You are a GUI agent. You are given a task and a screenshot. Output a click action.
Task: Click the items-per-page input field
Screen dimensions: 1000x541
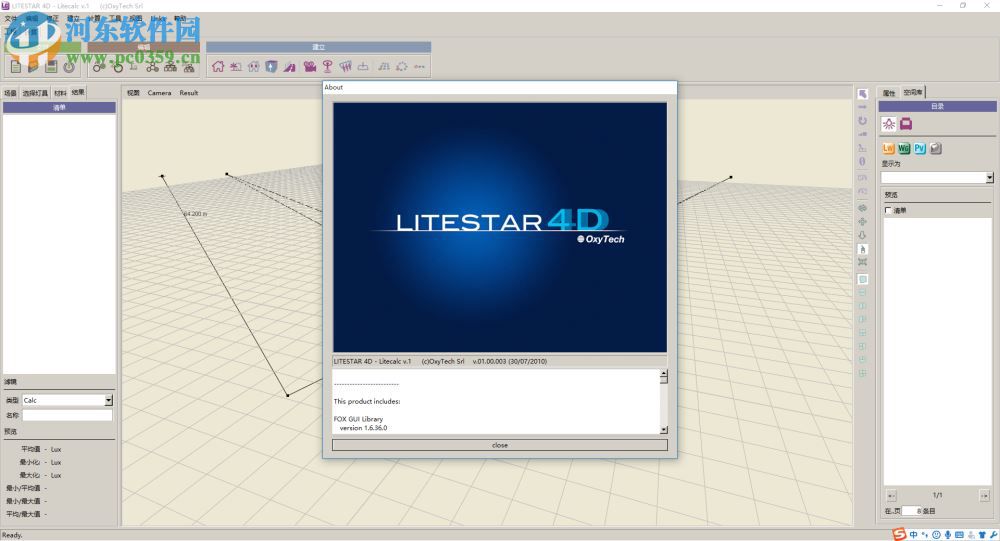coord(911,511)
